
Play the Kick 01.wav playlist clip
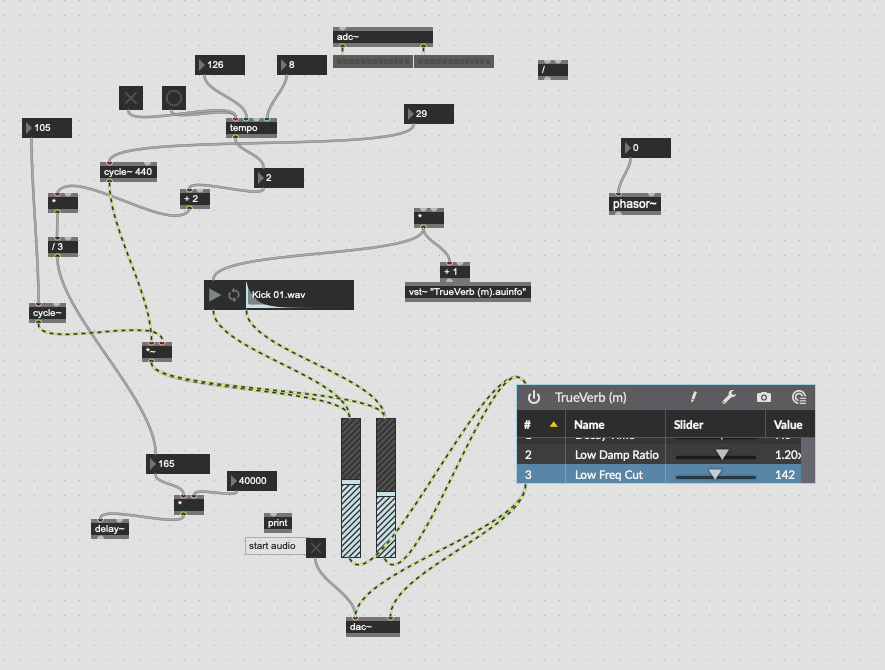tap(214, 295)
